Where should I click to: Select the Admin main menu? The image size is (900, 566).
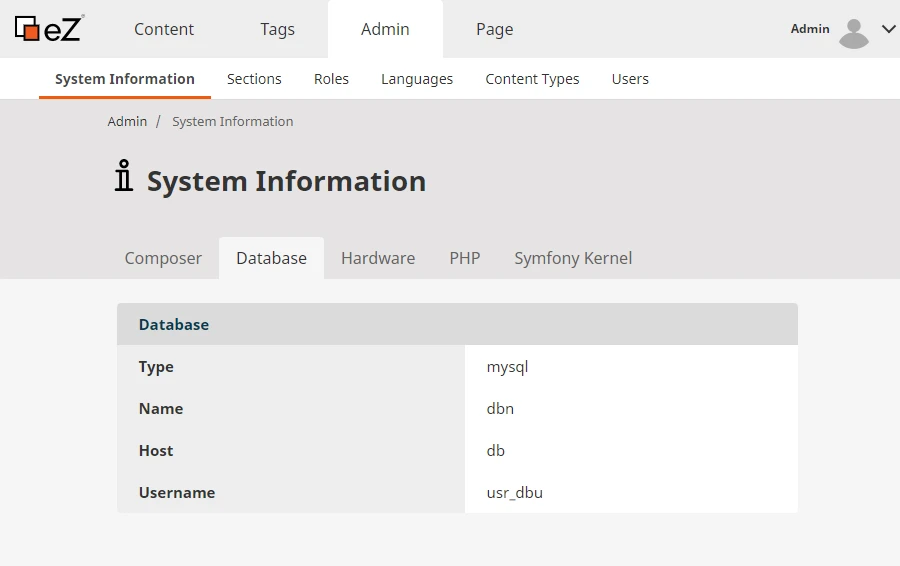(385, 29)
